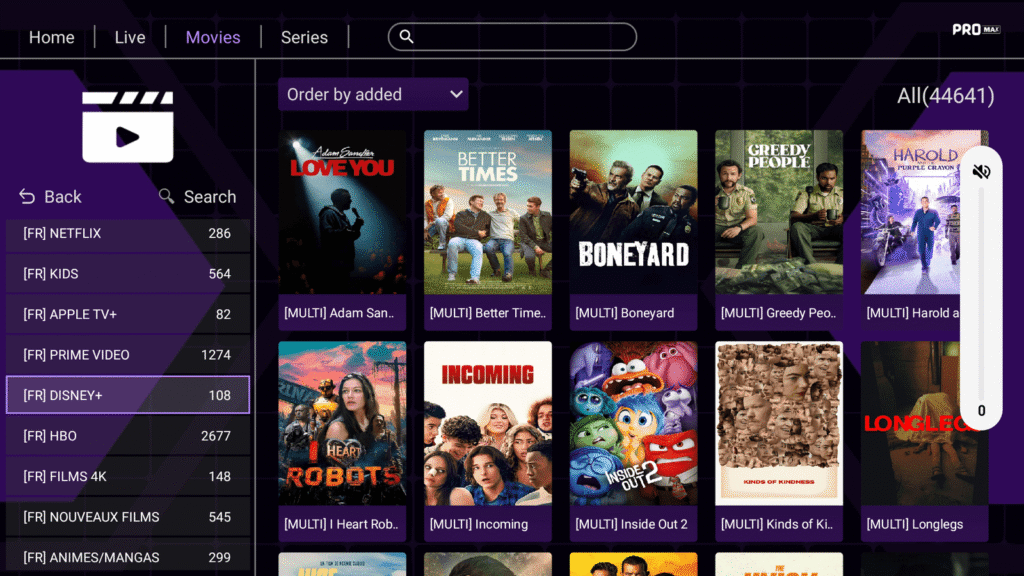Select the [FR] DISNEY+ category
The image size is (1024, 576).
click(128, 395)
